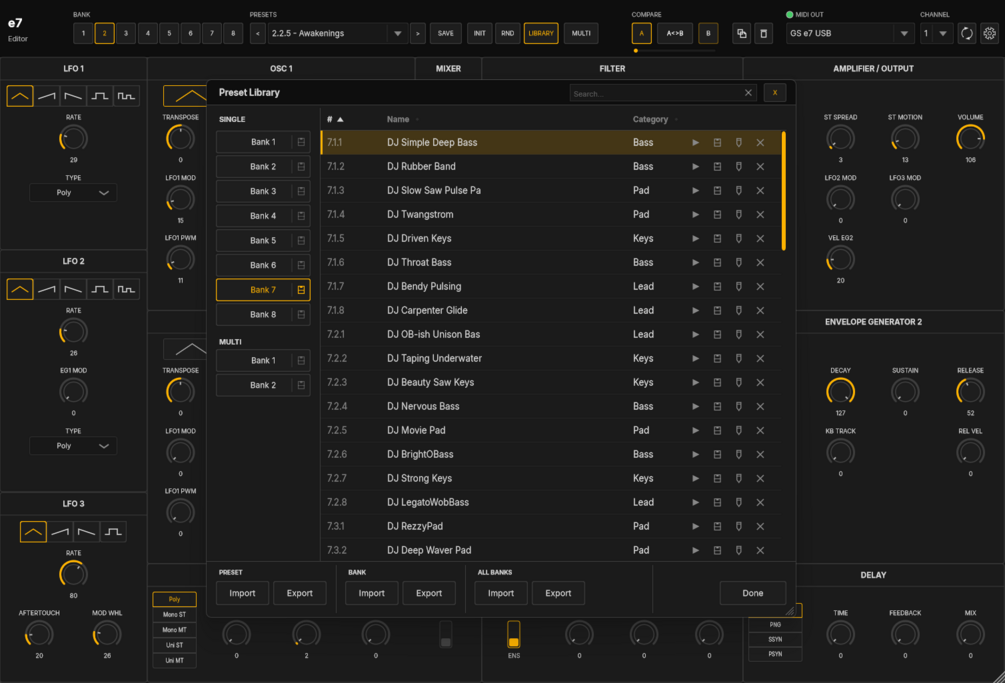Click the Bank Export button

[429, 593]
